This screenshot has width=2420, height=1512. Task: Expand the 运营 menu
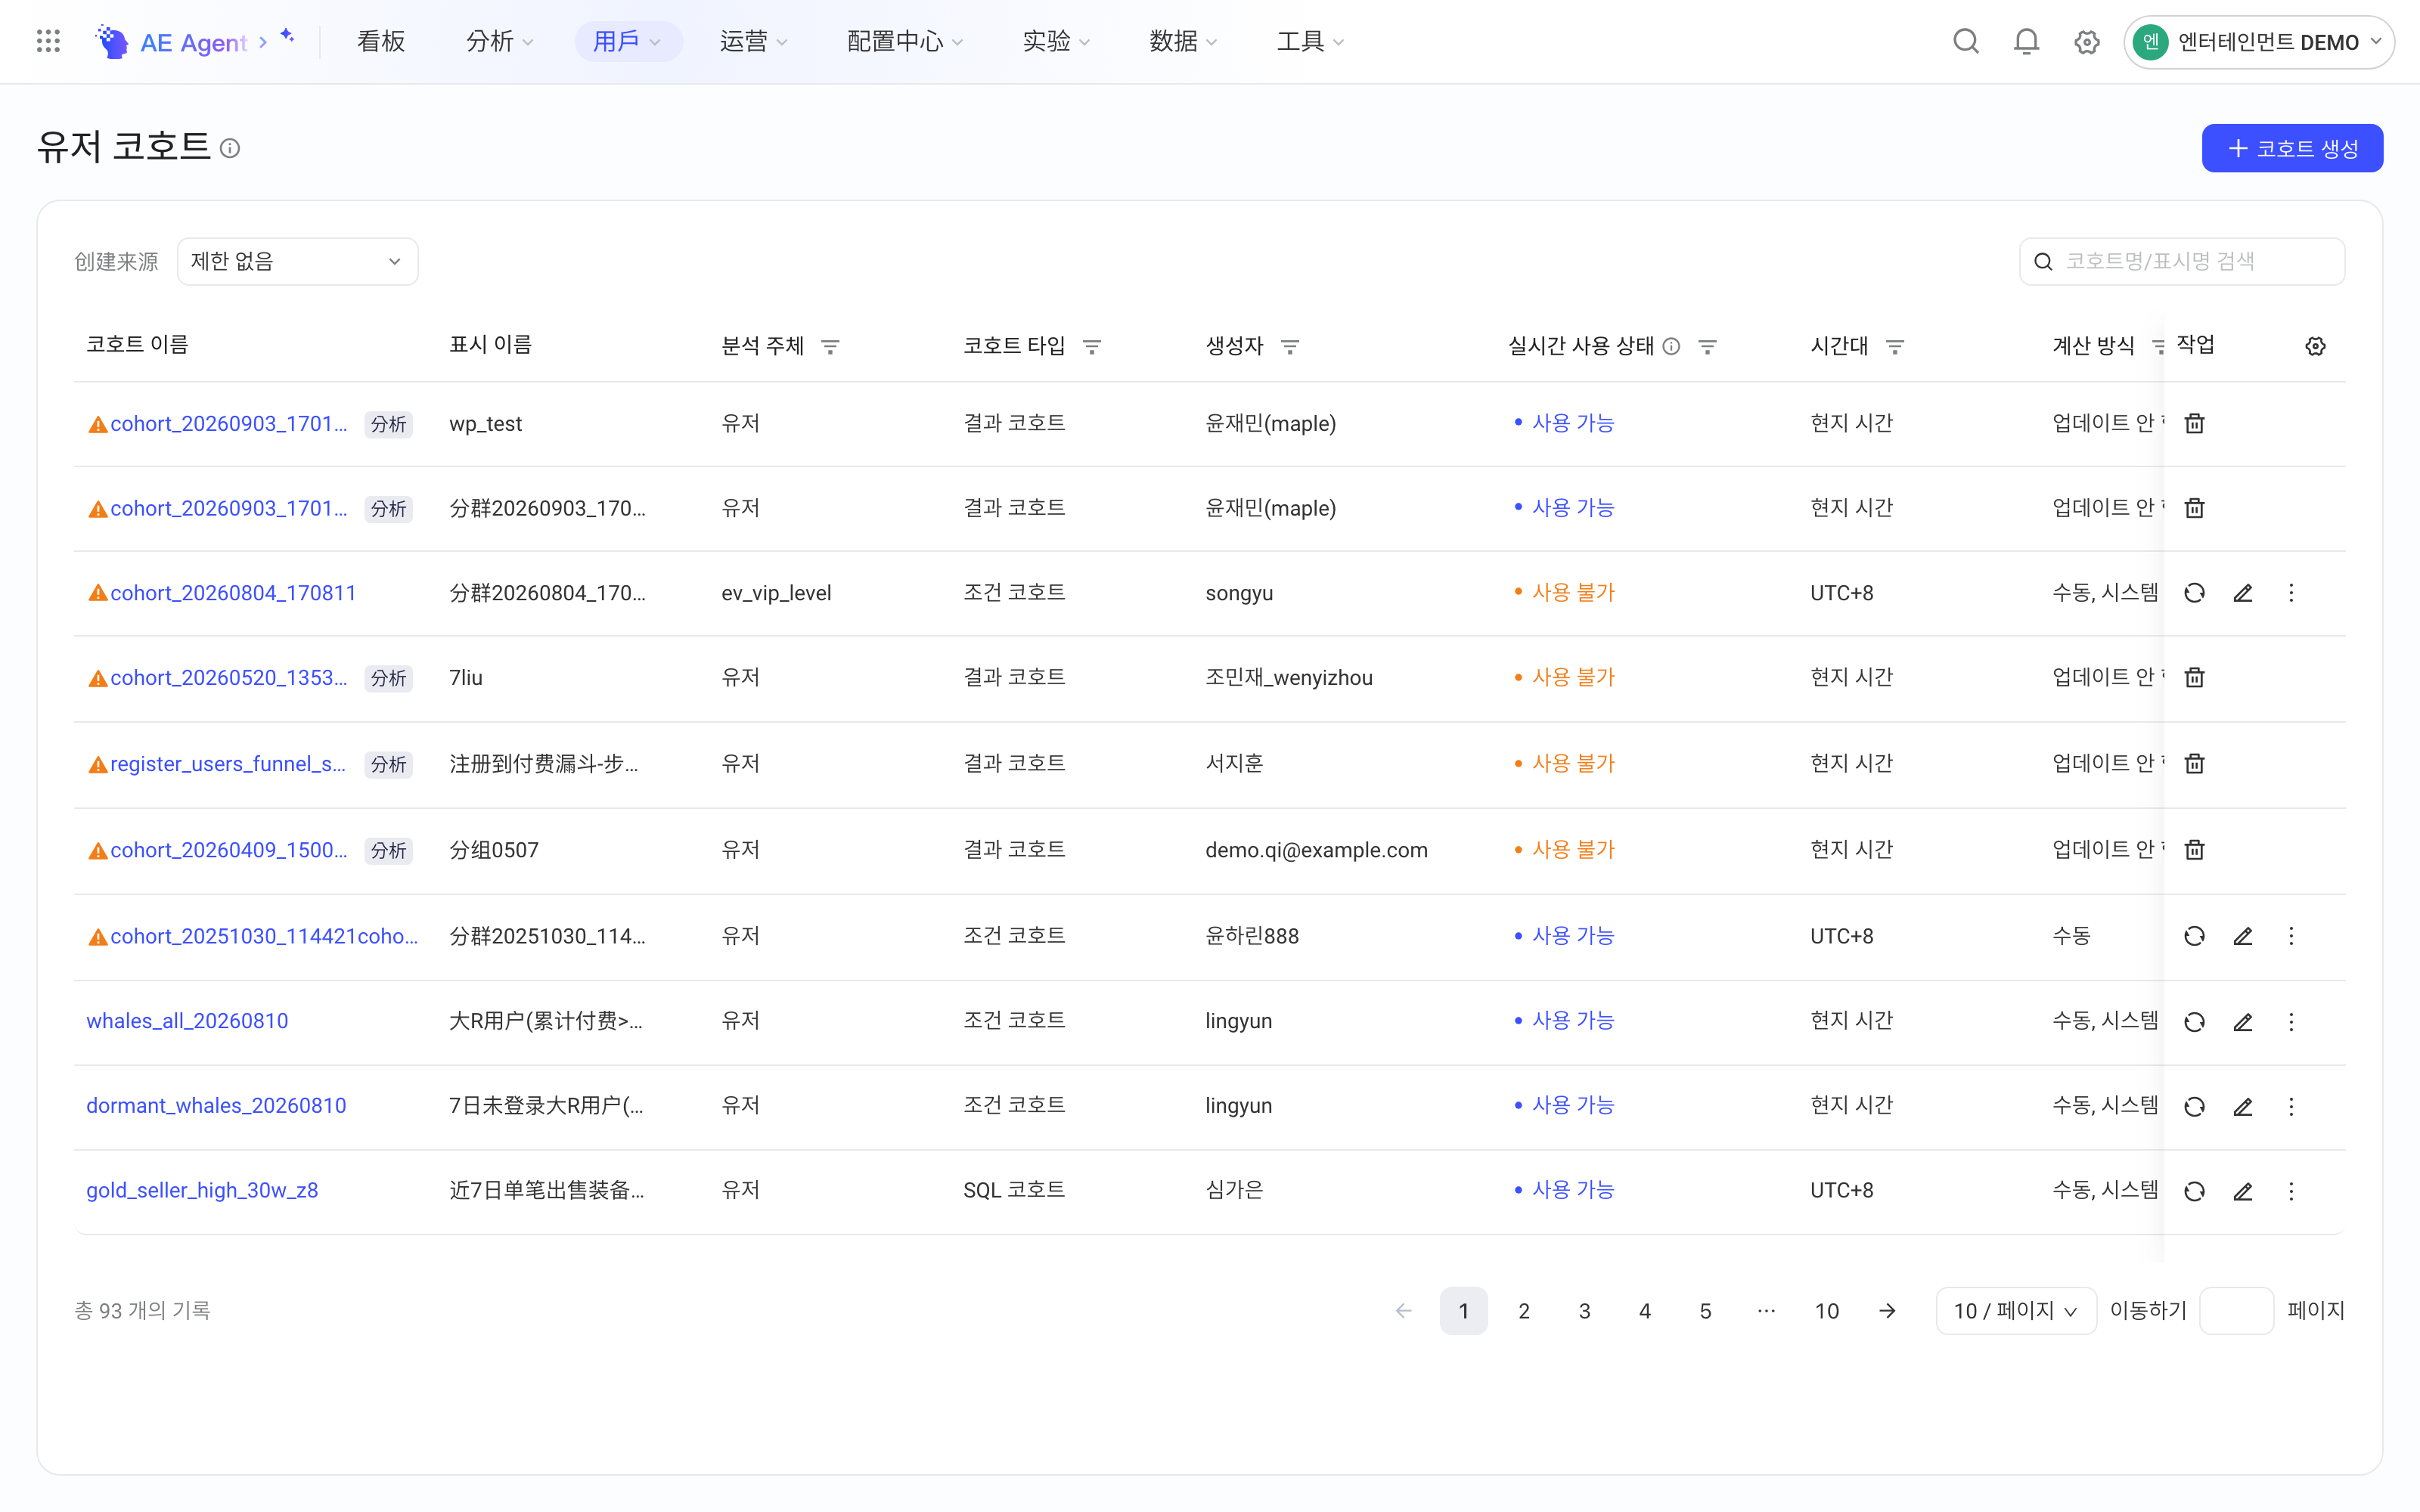(x=753, y=41)
